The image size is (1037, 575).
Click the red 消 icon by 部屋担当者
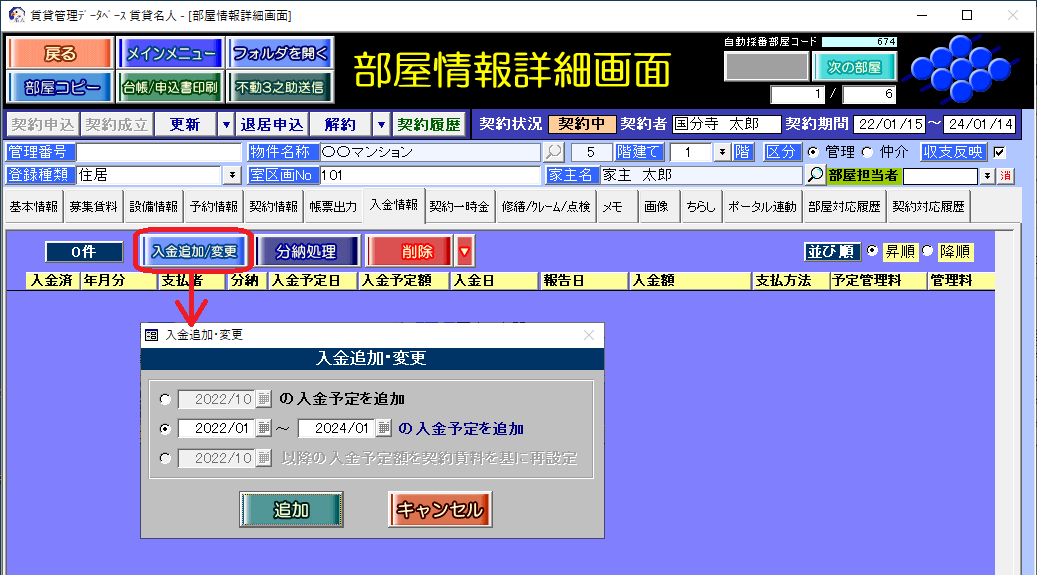pyautogui.click(x=1005, y=176)
